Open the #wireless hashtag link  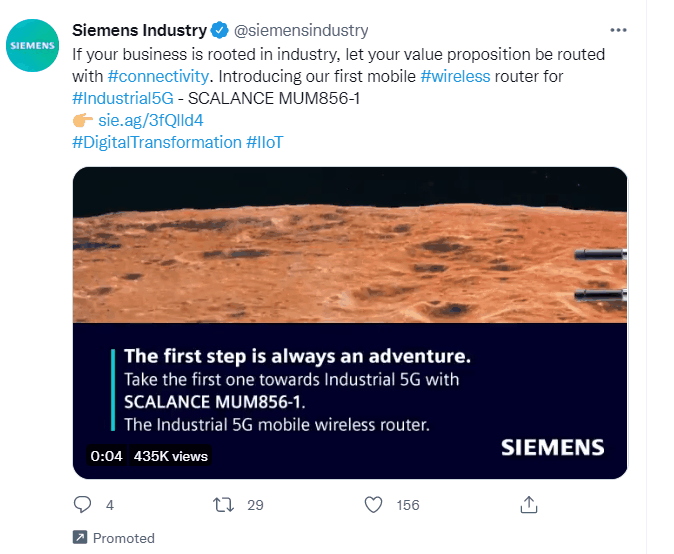coord(455,75)
